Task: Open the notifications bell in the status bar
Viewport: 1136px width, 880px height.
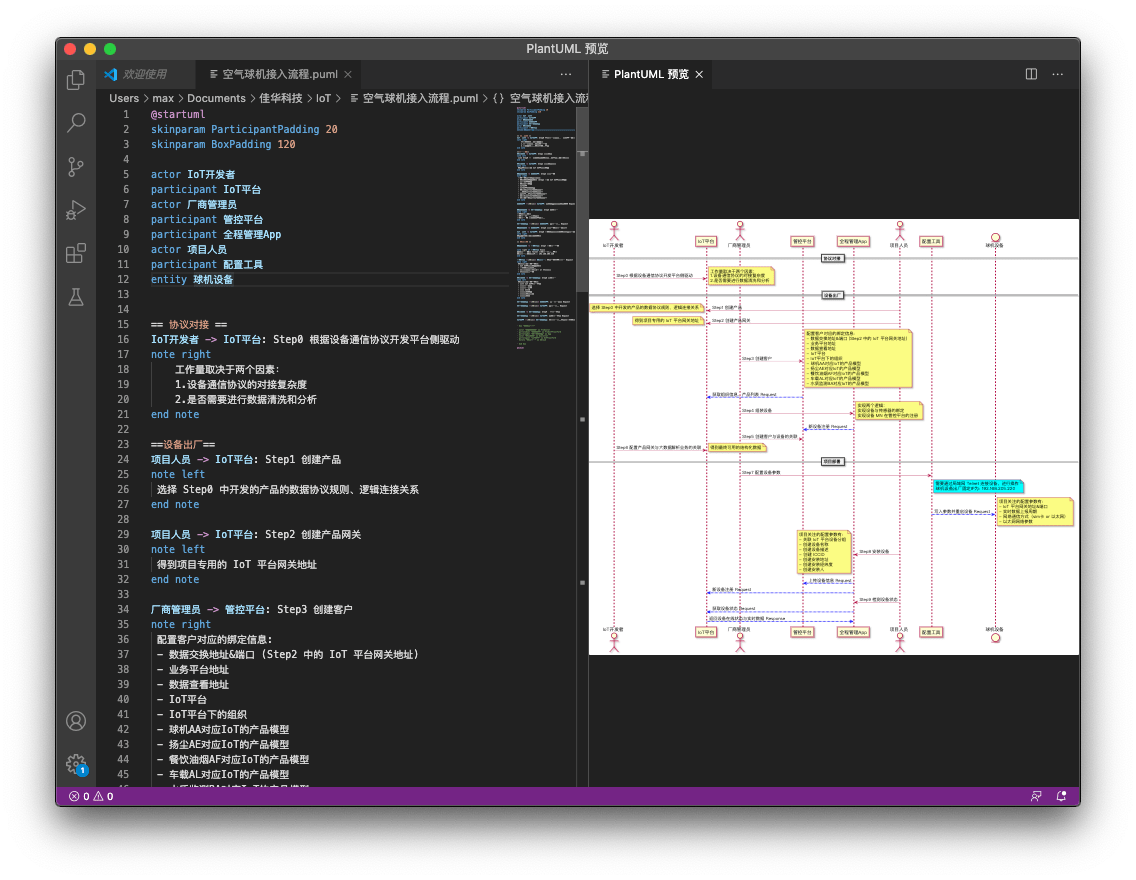Action: pyautogui.click(x=1061, y=795)
